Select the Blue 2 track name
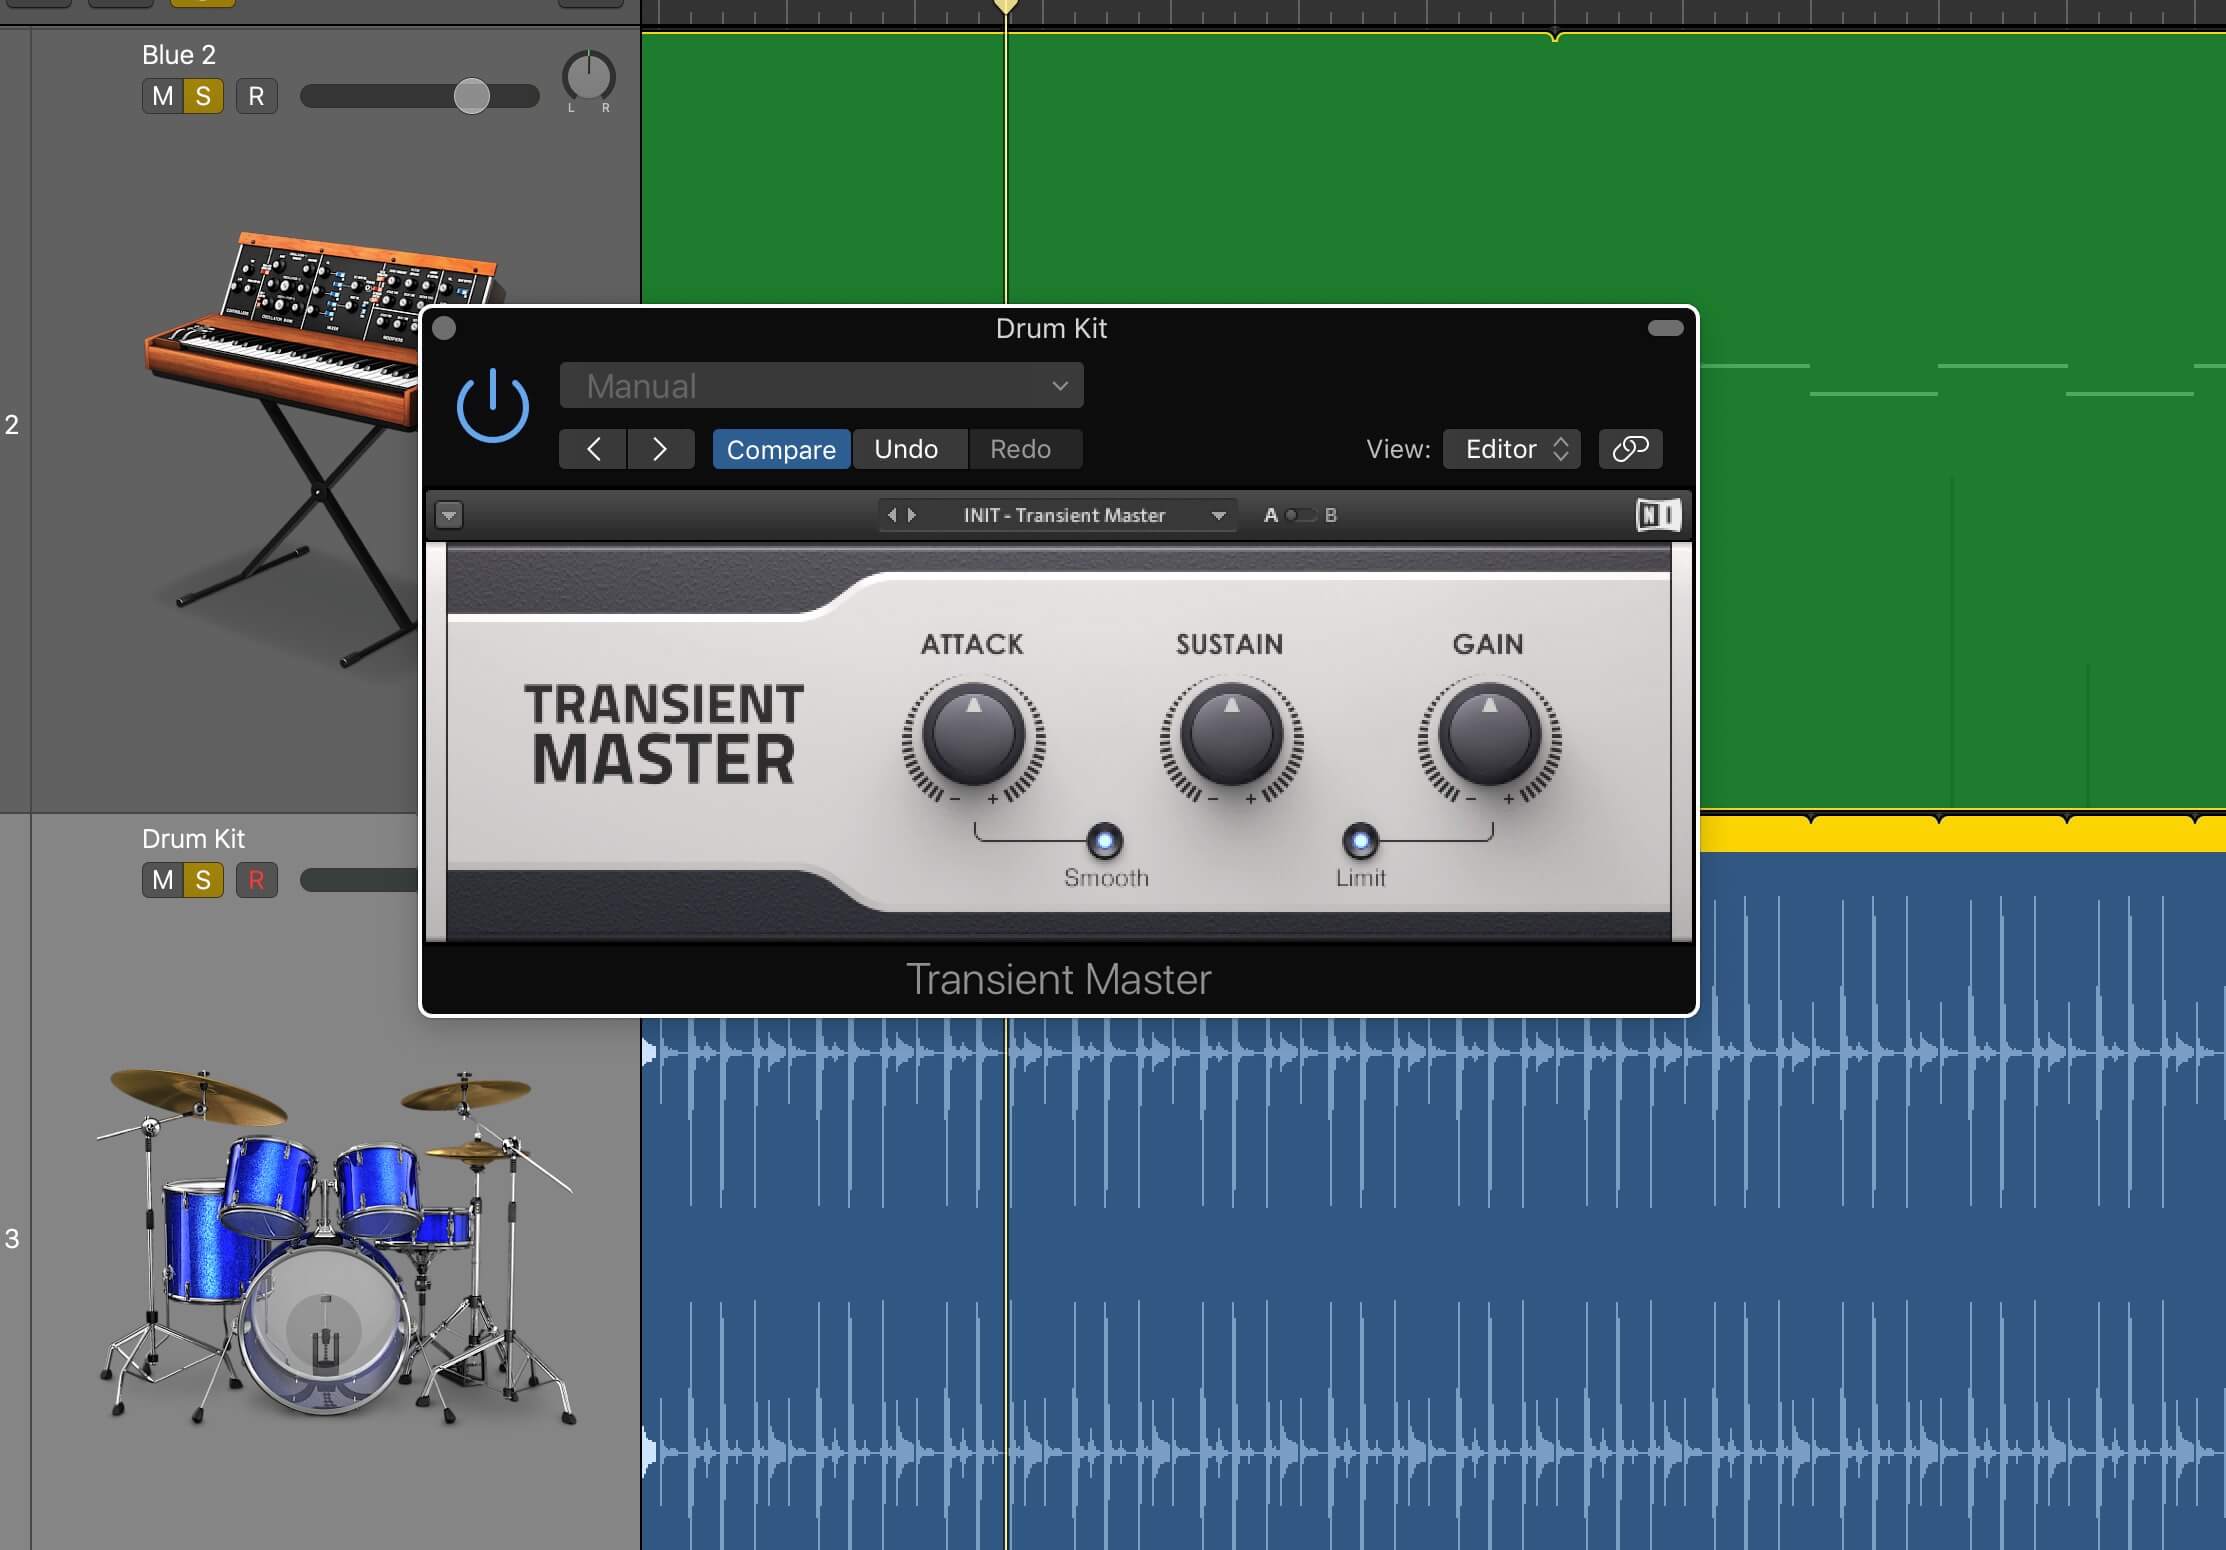The width and height of the screenshot is (2226, 1550). 178,55
